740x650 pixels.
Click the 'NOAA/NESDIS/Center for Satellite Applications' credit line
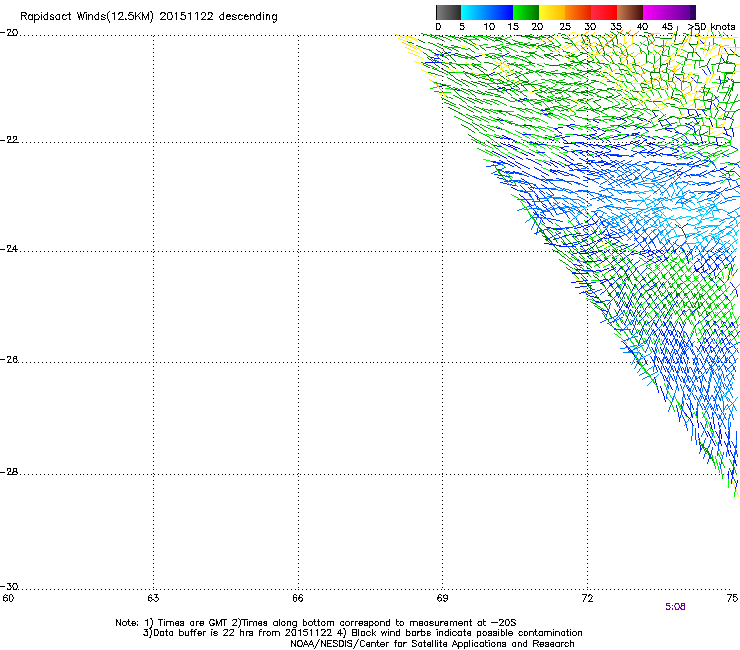[x=432, y=644]
